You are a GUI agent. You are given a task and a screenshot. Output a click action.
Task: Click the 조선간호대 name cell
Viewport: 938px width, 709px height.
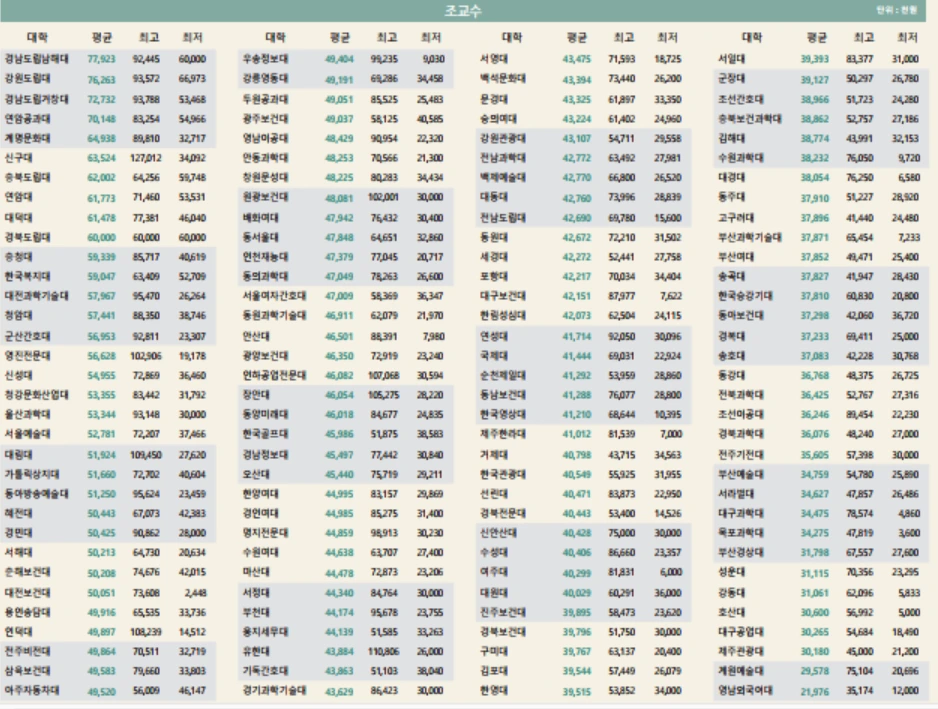tap(741, 99)
